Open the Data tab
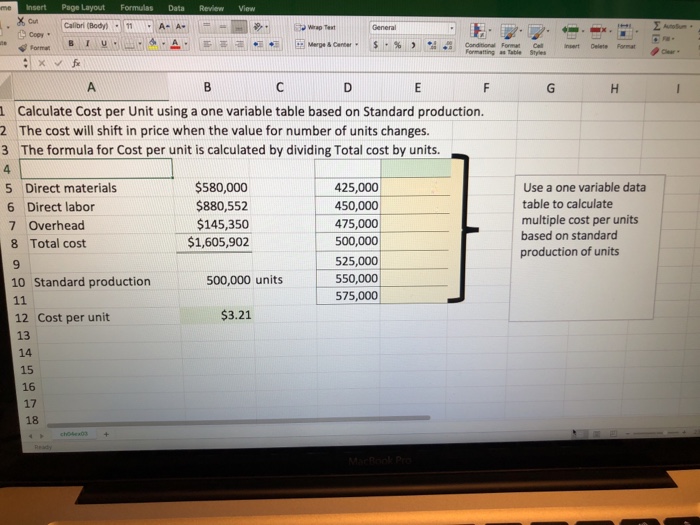 coord(176,8)
